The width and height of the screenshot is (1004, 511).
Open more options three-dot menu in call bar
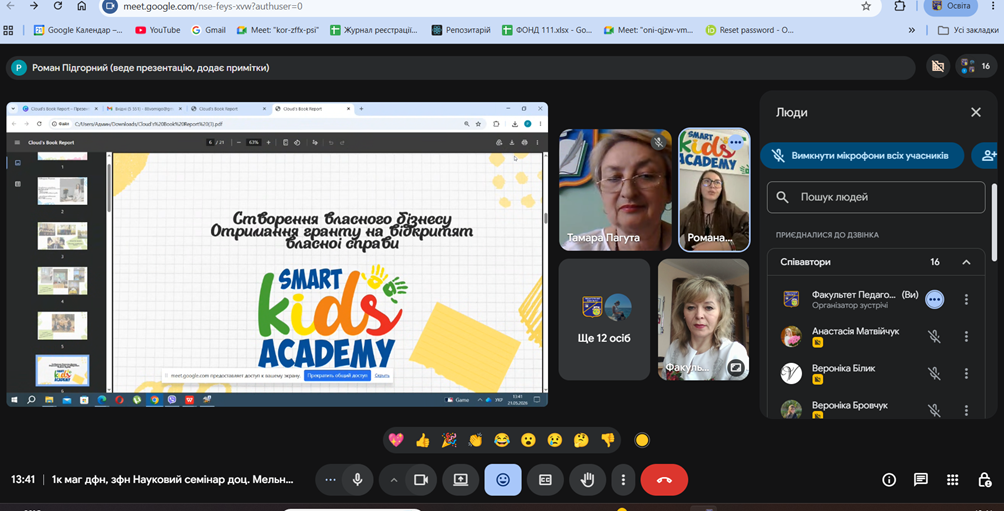(623, 480)
